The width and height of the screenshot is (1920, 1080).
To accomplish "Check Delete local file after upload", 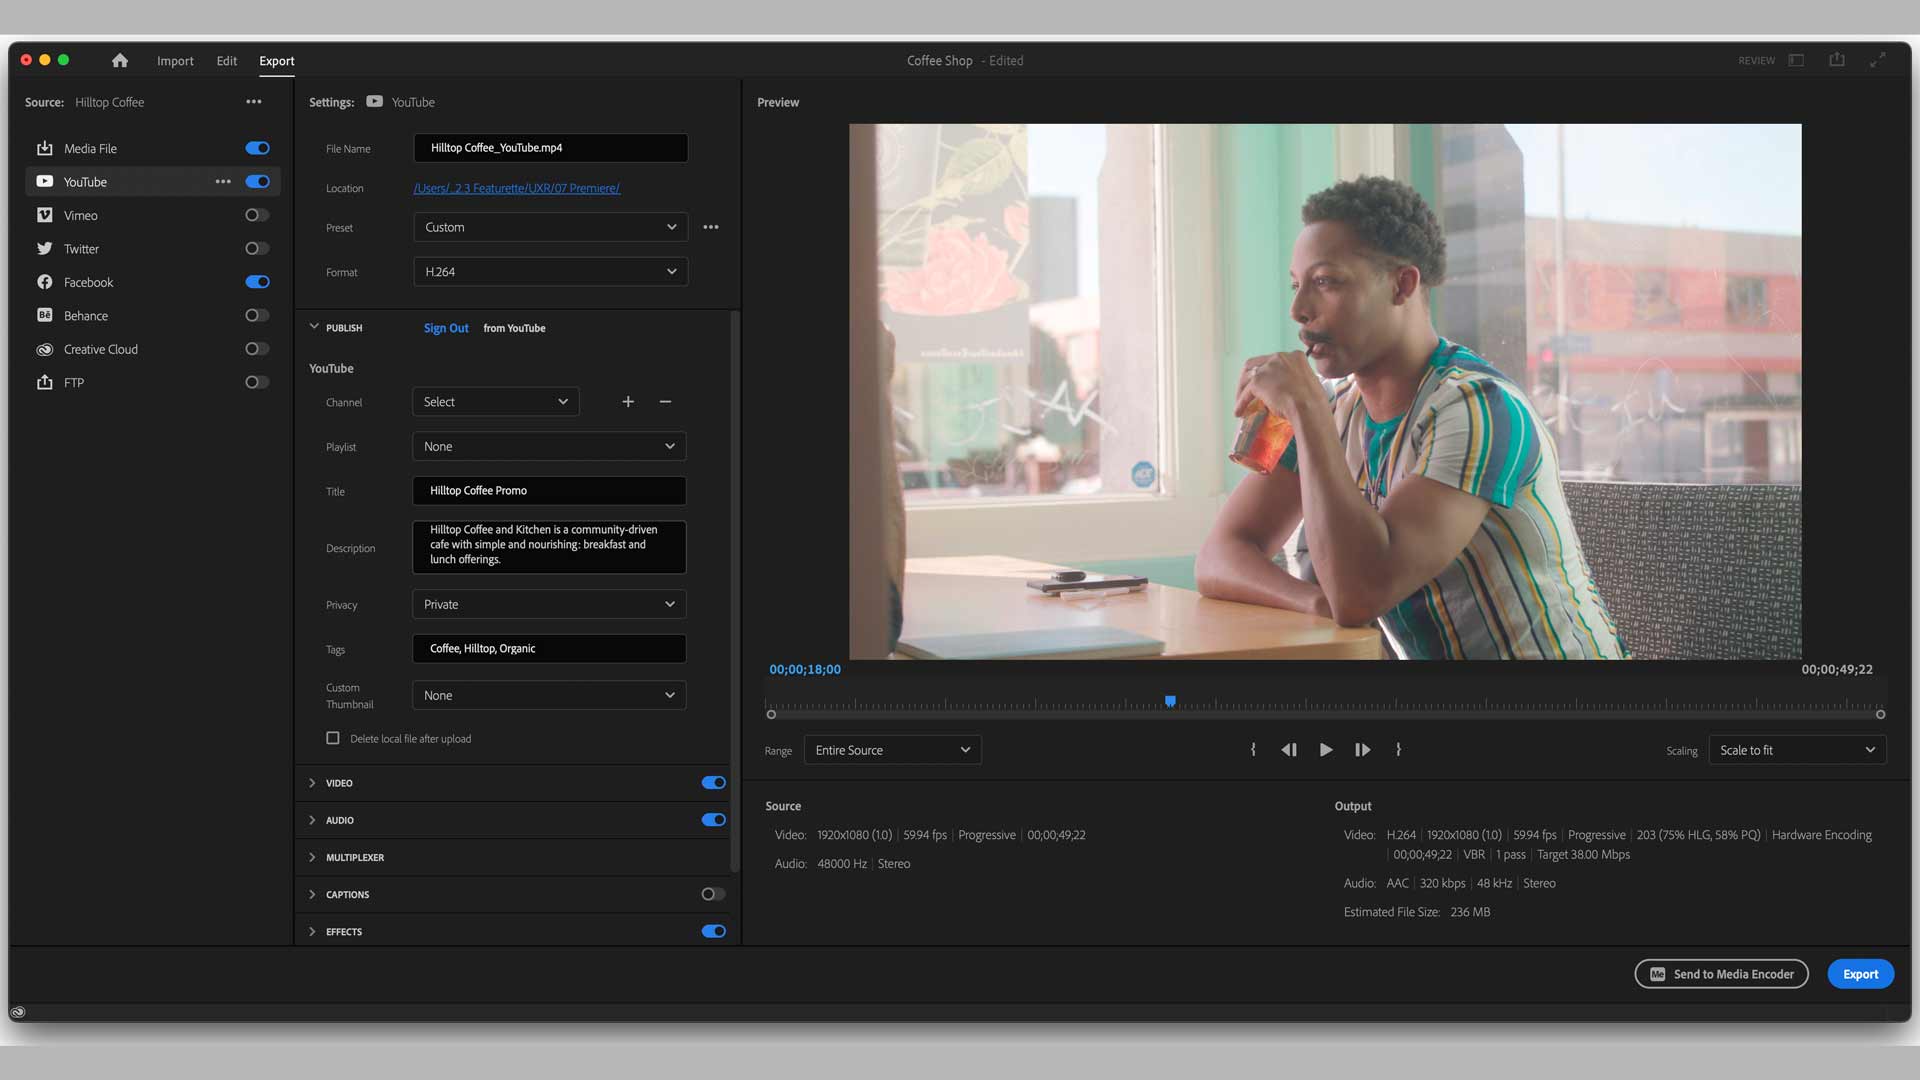I will [333, 739].
